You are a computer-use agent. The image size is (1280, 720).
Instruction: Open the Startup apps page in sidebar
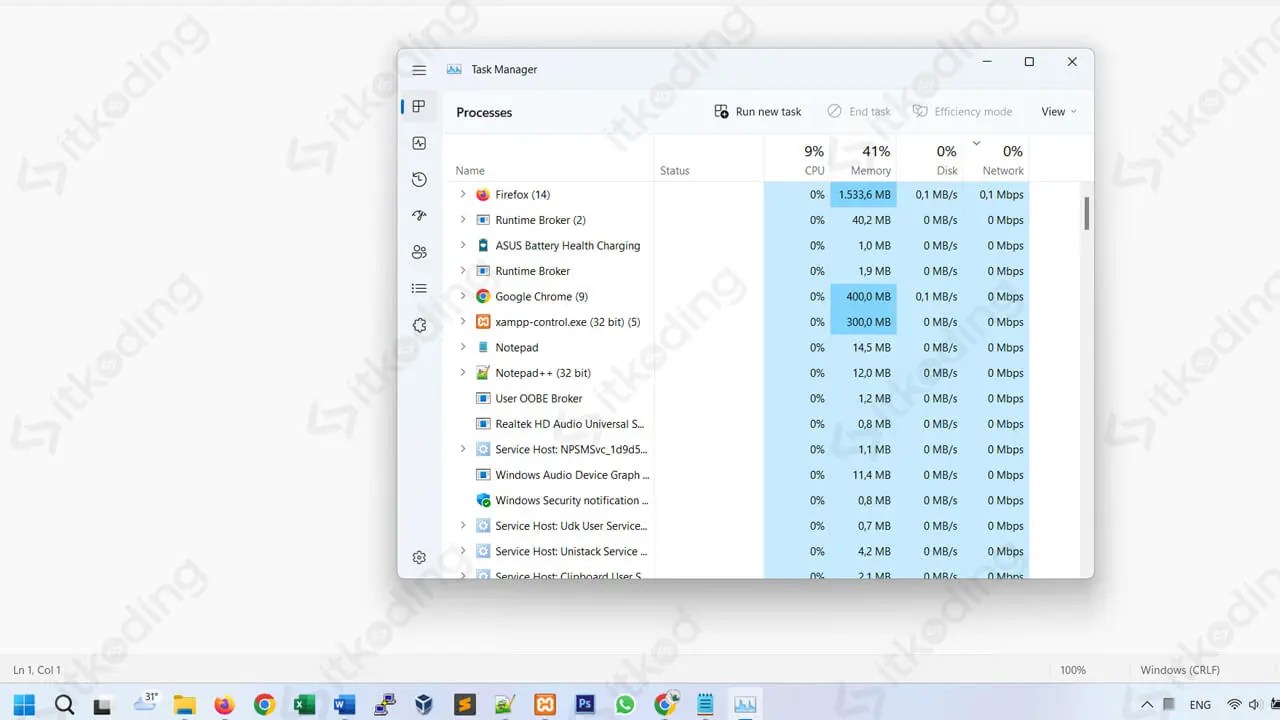pos(419,215)
